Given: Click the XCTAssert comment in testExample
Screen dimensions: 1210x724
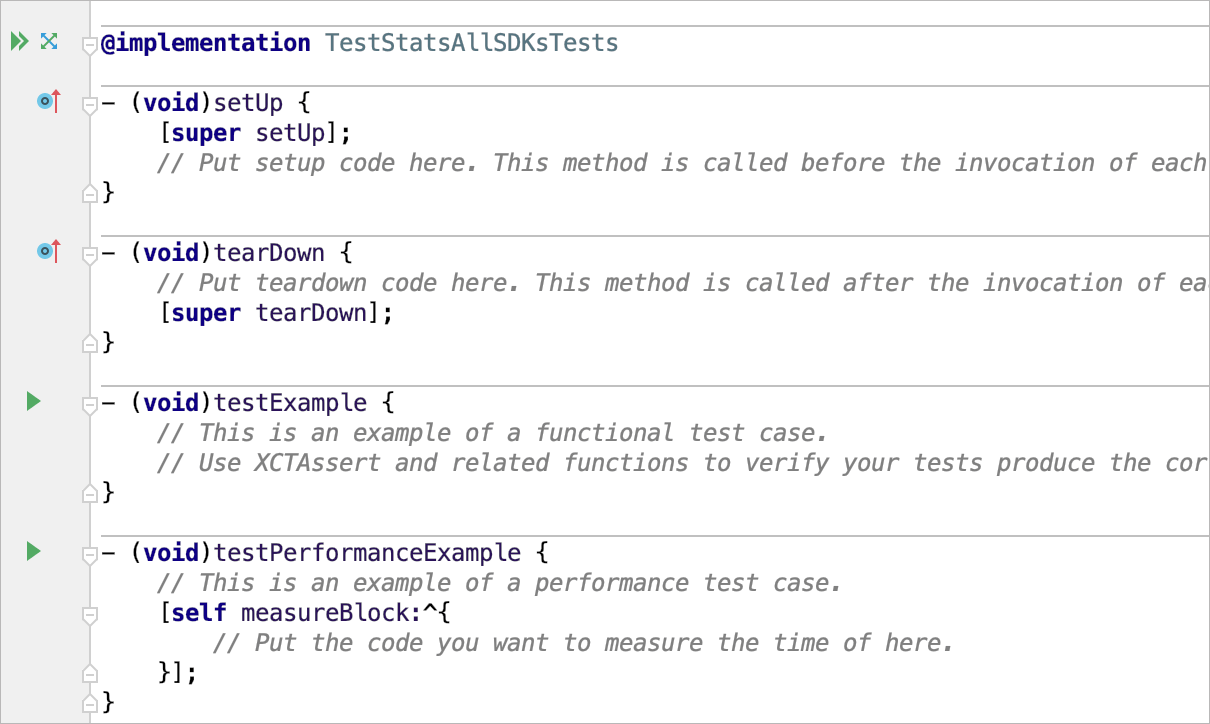Looking at the screenshot, I should 600,462.
